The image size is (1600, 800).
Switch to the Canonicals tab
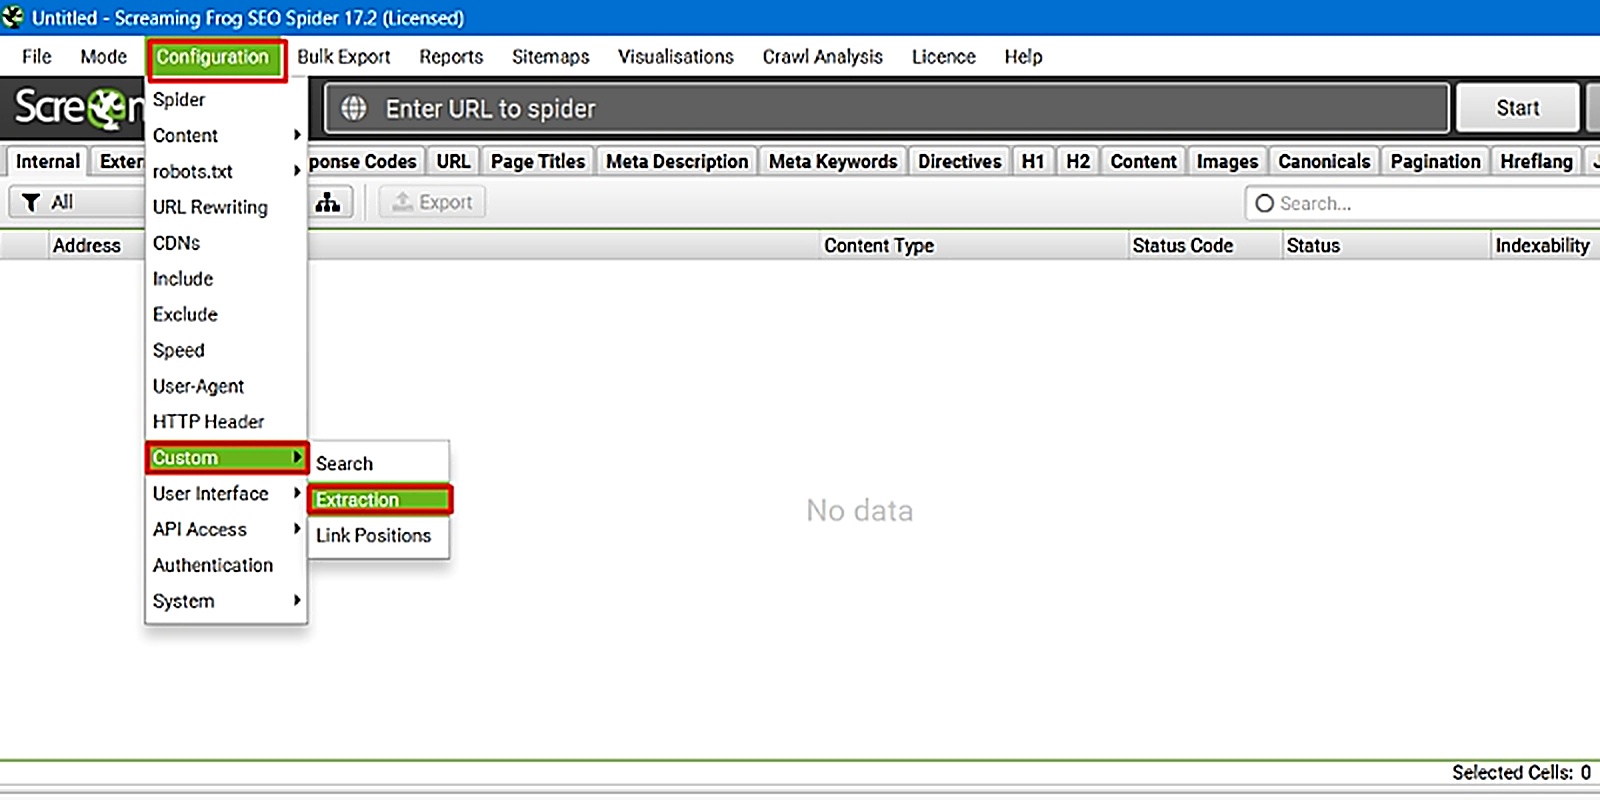1324,162
